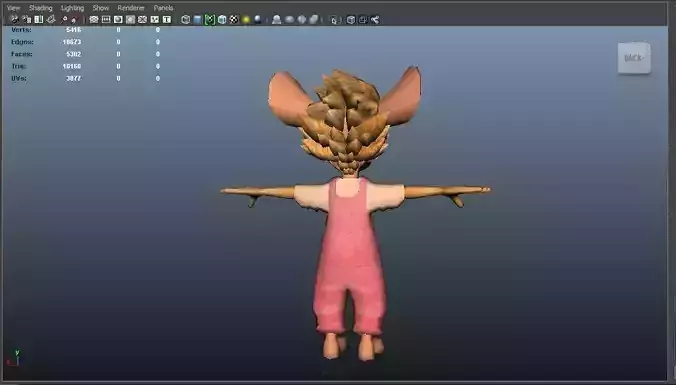
Task: Open the Lighting menu
Action: pyautogui.click(x=72, y=8)
